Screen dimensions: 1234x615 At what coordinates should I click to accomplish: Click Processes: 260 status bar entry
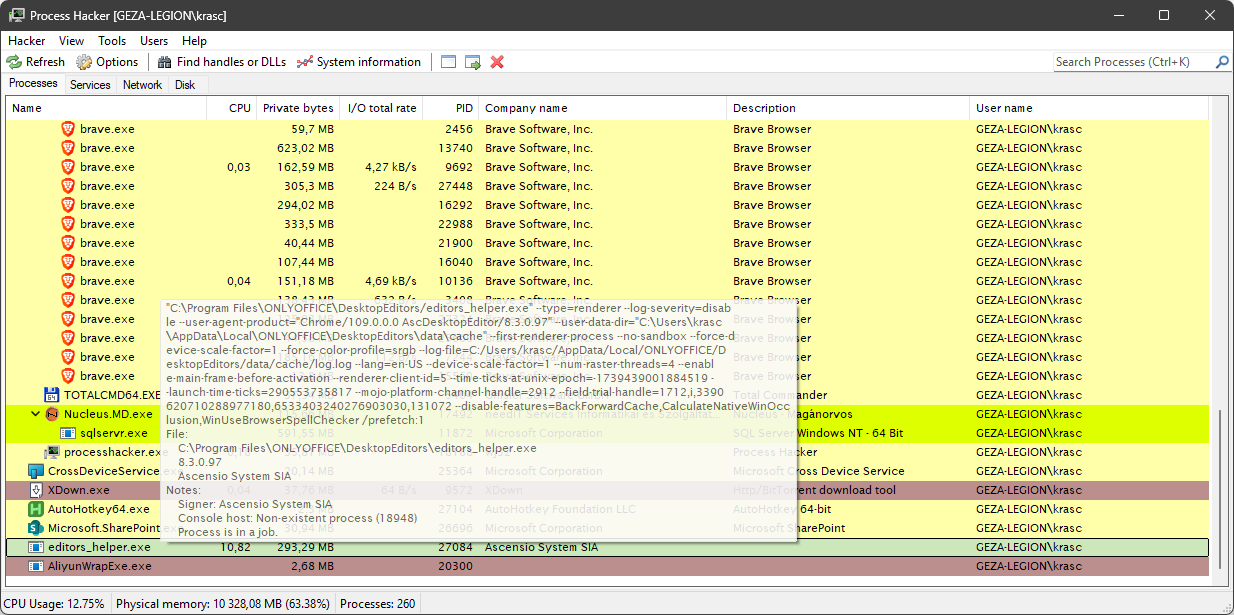tap(377, 604)
